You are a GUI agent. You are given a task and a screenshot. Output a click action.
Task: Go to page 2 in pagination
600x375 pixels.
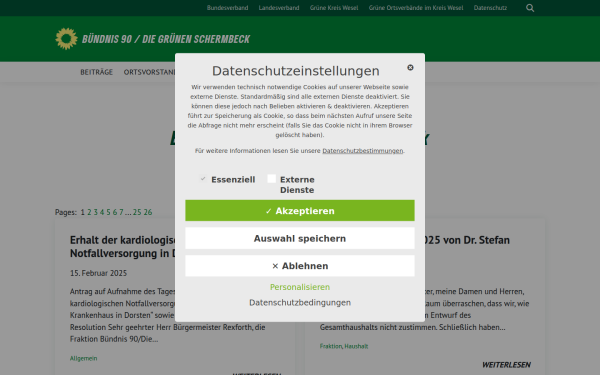pos(89,212)
